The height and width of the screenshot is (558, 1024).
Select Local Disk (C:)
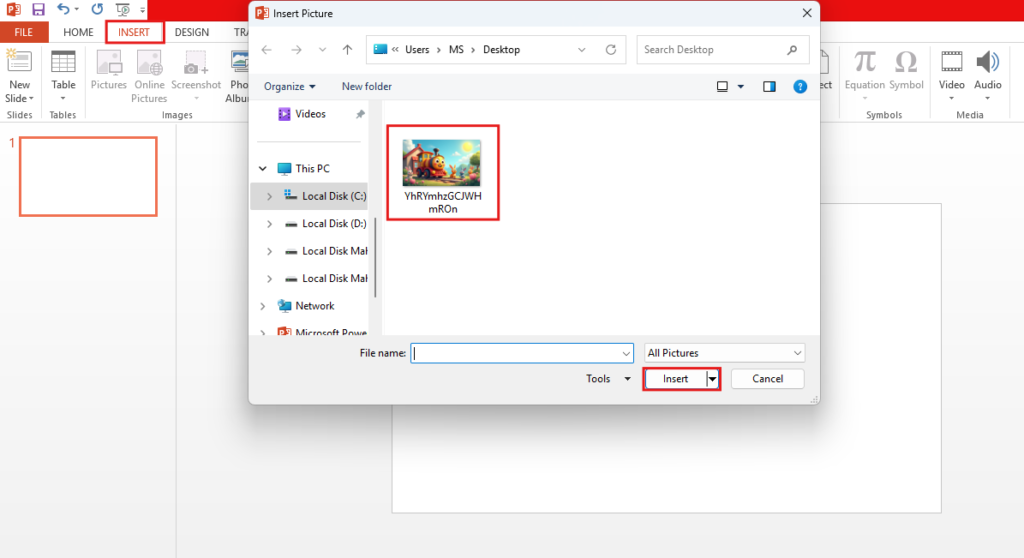click(x=334, y=196)
